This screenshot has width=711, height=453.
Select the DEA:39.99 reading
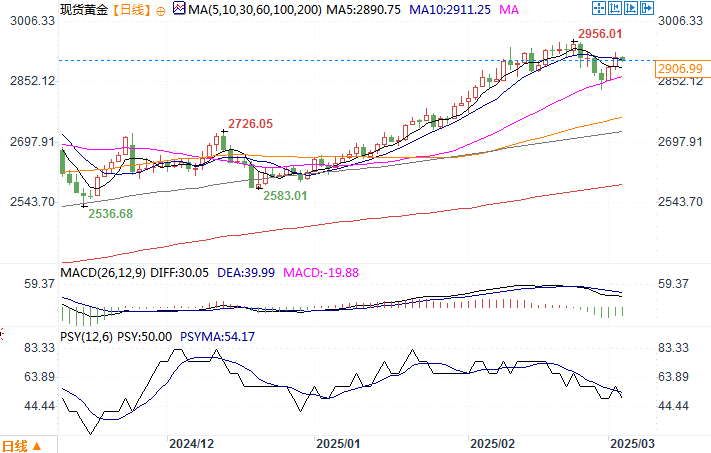pyautogui.click(x=246, y=273)
